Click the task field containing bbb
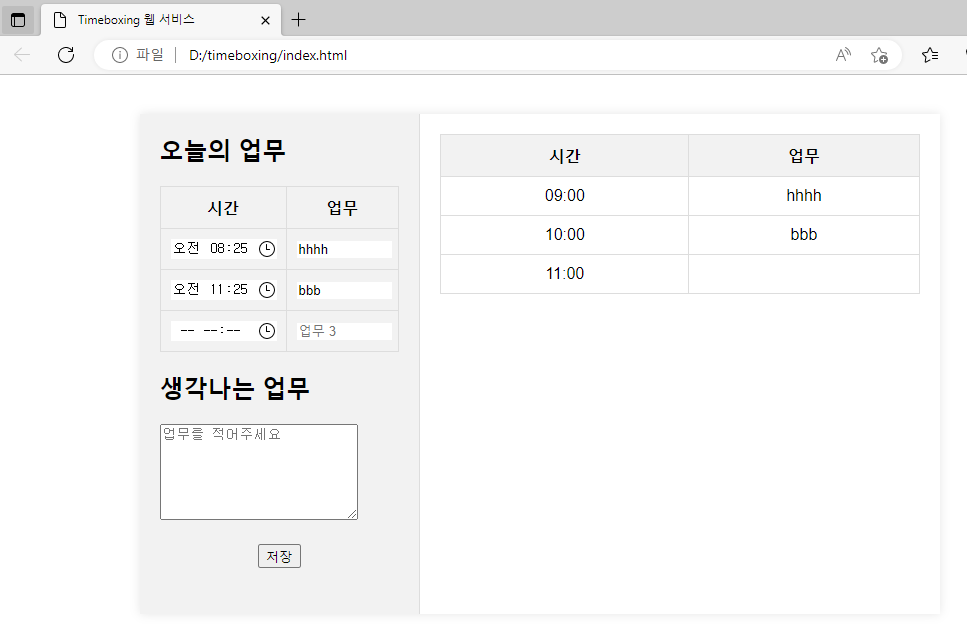 [344, 290]
